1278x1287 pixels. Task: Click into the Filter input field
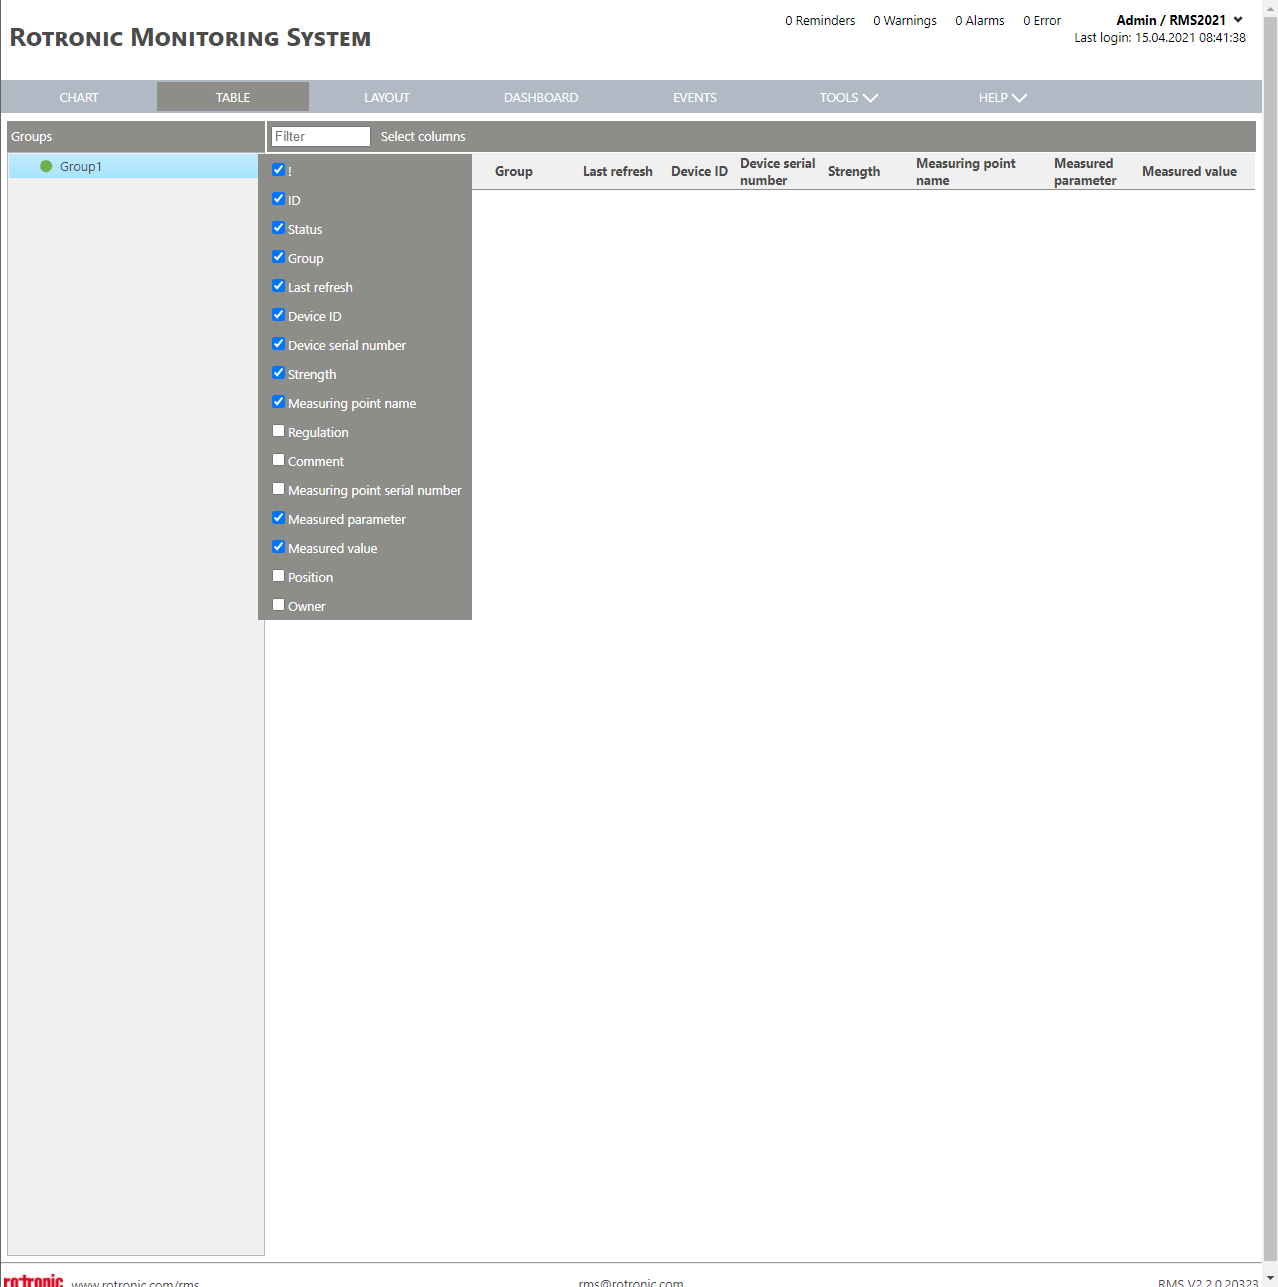tap(321, 137)
